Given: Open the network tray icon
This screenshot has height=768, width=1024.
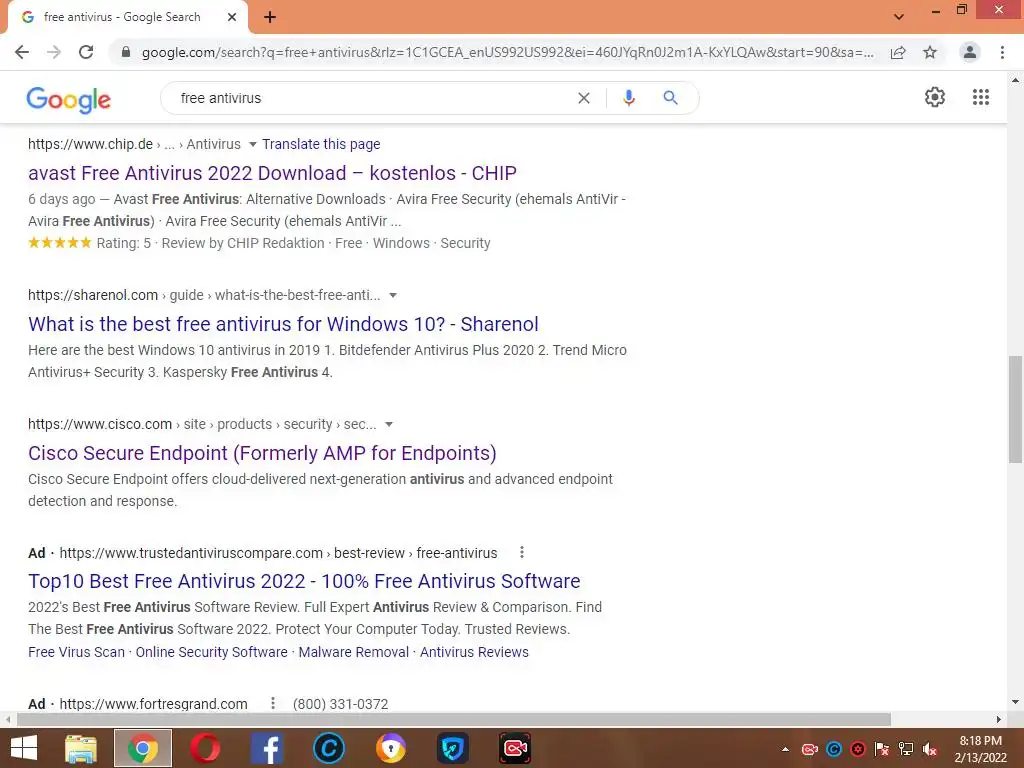Looking at the screenshot, I should coord(906,749).
